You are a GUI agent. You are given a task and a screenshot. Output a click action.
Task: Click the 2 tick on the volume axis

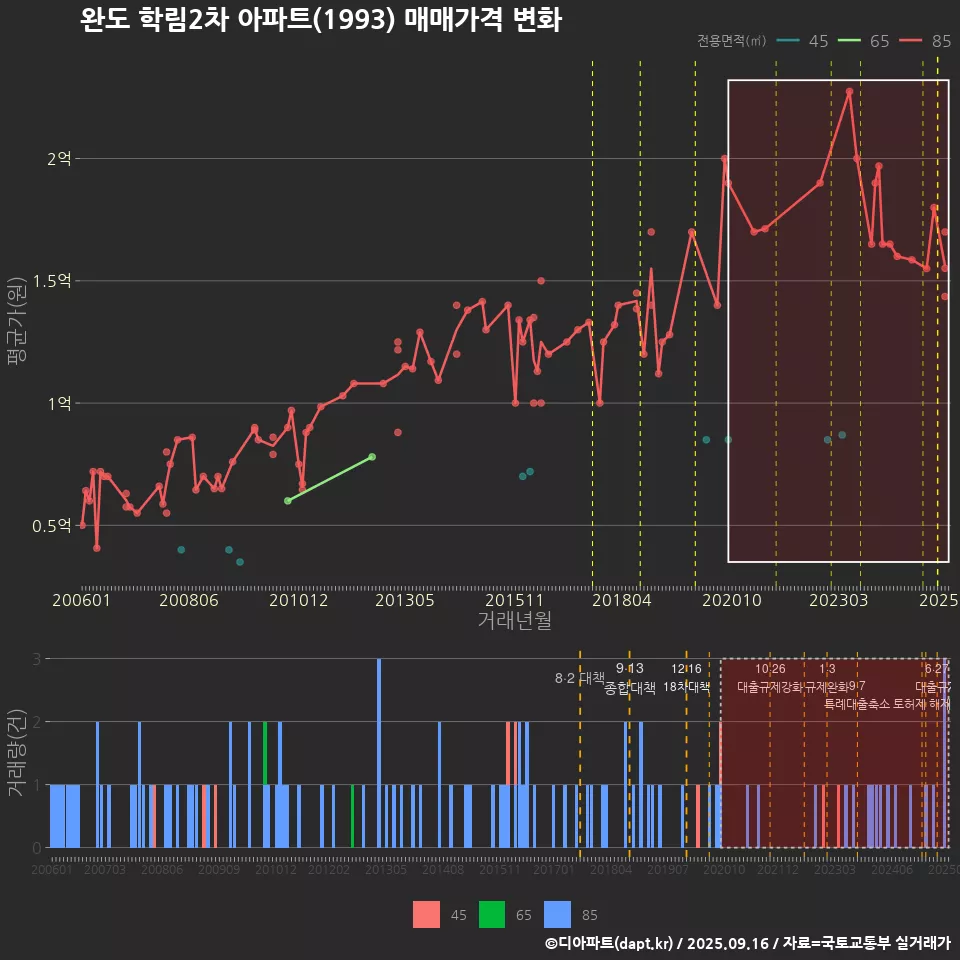37,722
